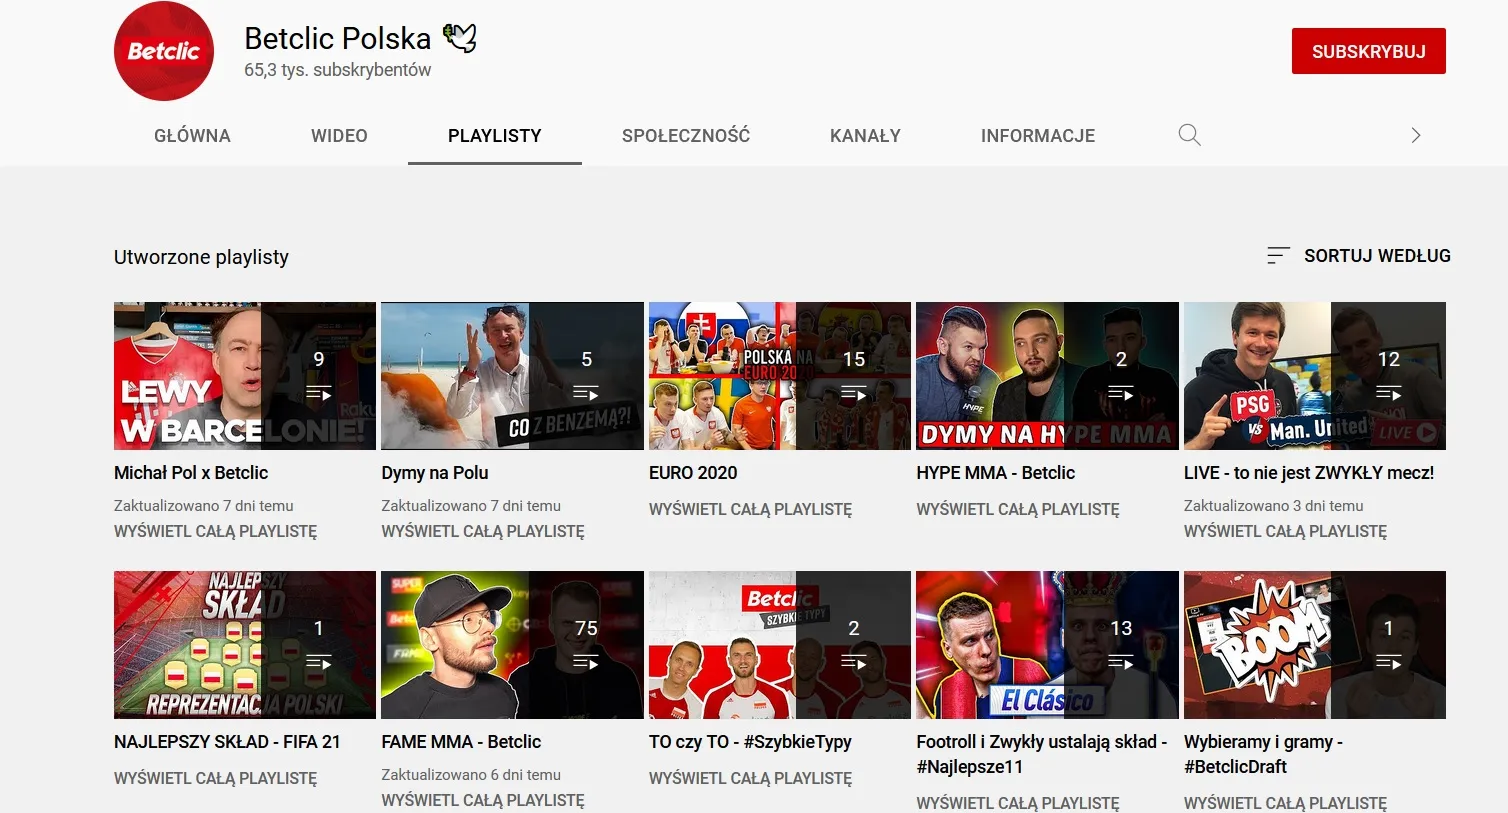The image size is (1508, 813).
Task: Subscribe with the SUBSKRYBUJ button
Action: (x=1369, y=51)
